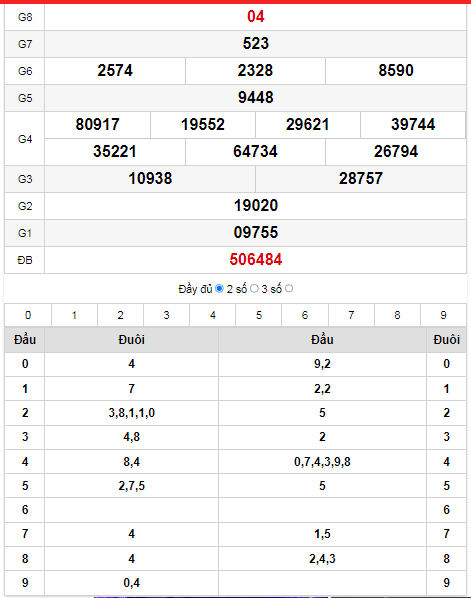The width and height of the screenshot is (471, 598).
Task: Click the head values '2,4,3'
Action: pos(322,559)
